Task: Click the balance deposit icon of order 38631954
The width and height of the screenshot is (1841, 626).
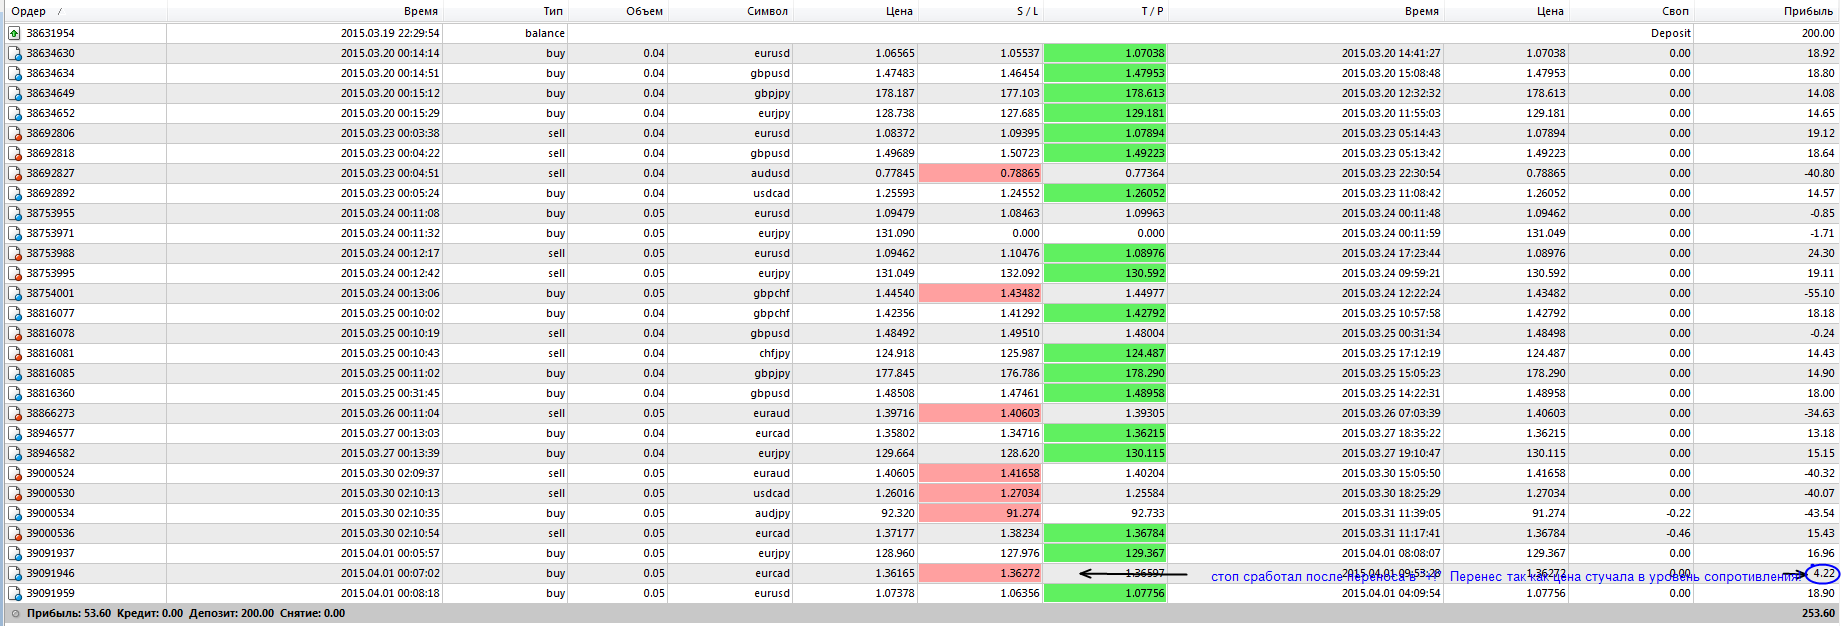Action: point(14,33)
